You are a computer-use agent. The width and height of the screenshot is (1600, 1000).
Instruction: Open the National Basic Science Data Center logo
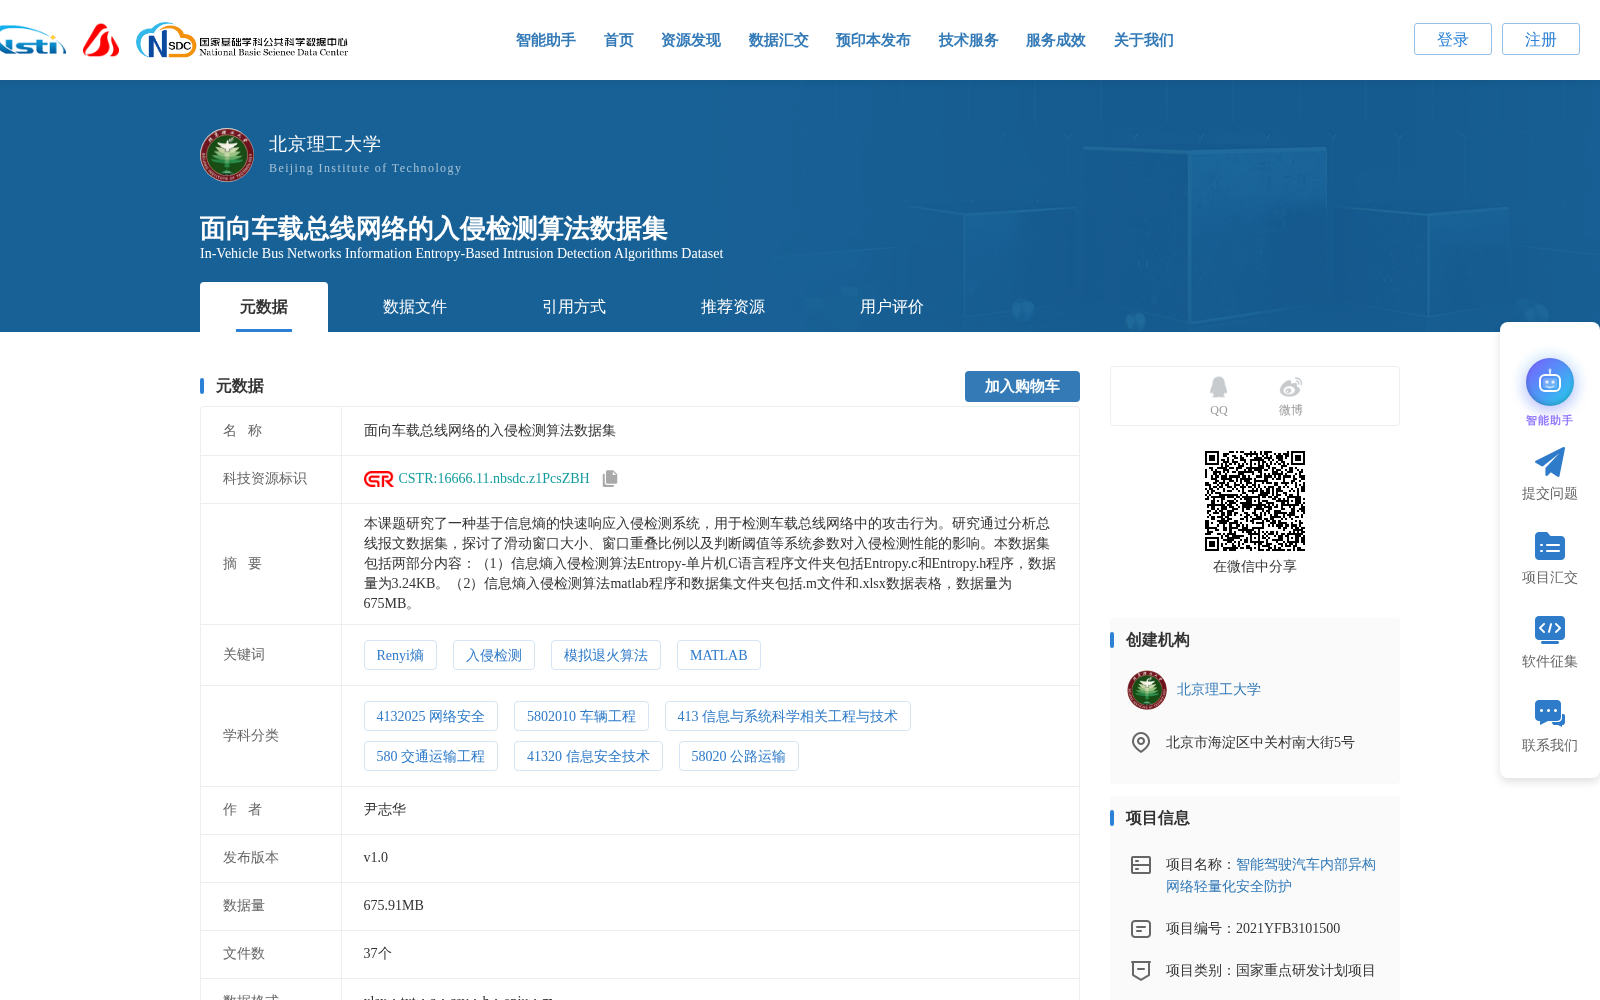point(242,41)
